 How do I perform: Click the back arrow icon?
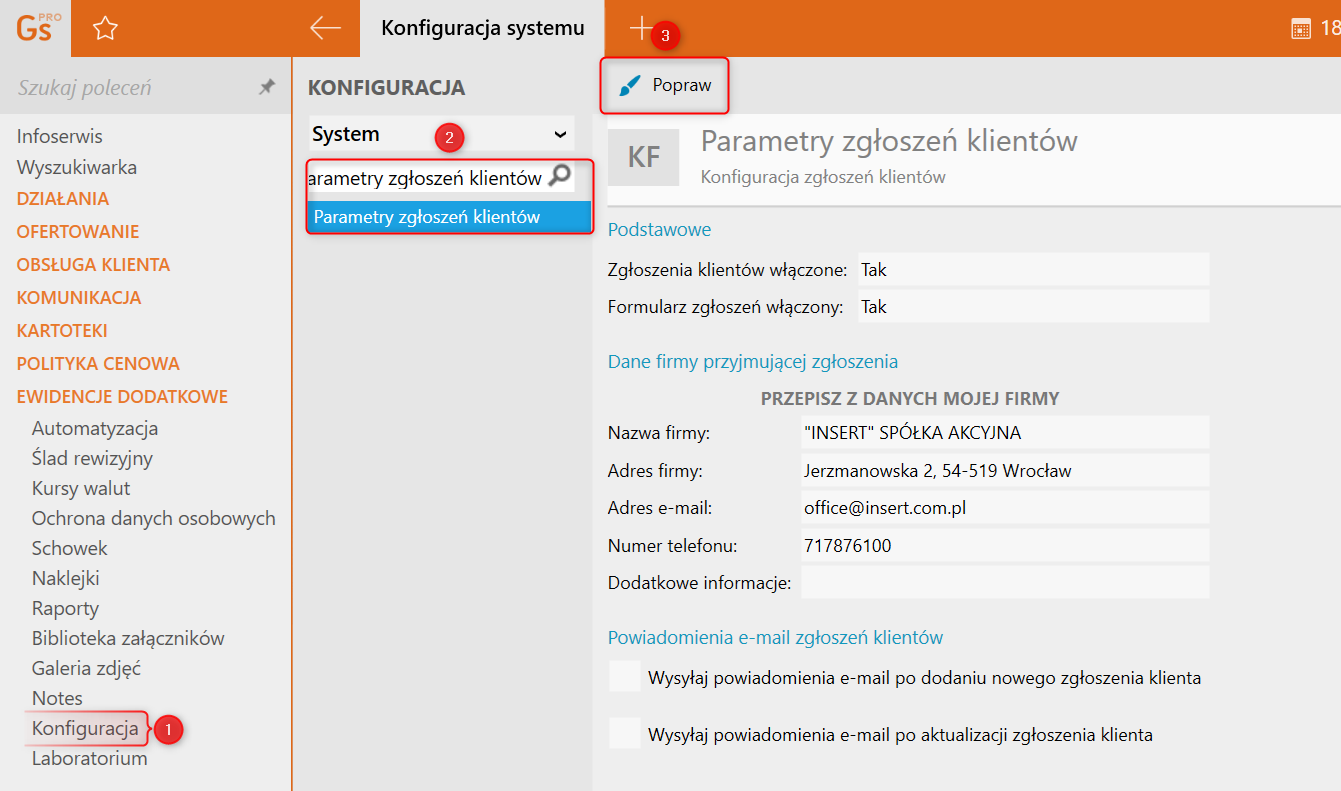tap(326, 28)
